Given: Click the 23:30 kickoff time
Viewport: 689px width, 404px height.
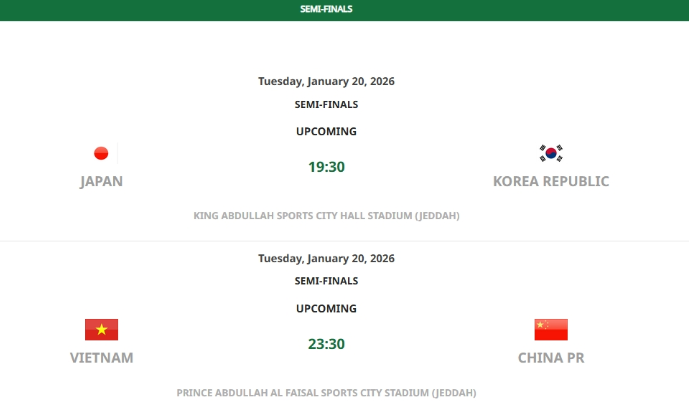Looking at the screenshot, I should (x=326, y=344).
